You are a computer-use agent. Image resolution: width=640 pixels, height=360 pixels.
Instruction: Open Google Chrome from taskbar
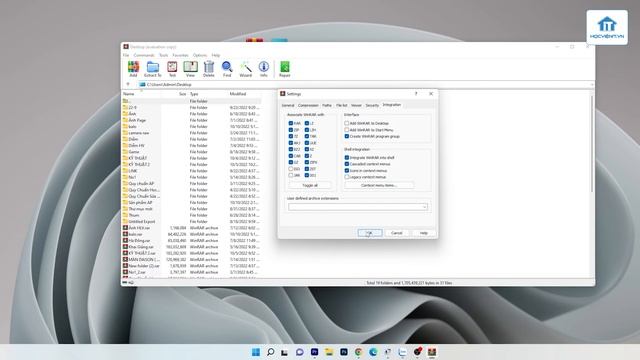pos(358,352)
